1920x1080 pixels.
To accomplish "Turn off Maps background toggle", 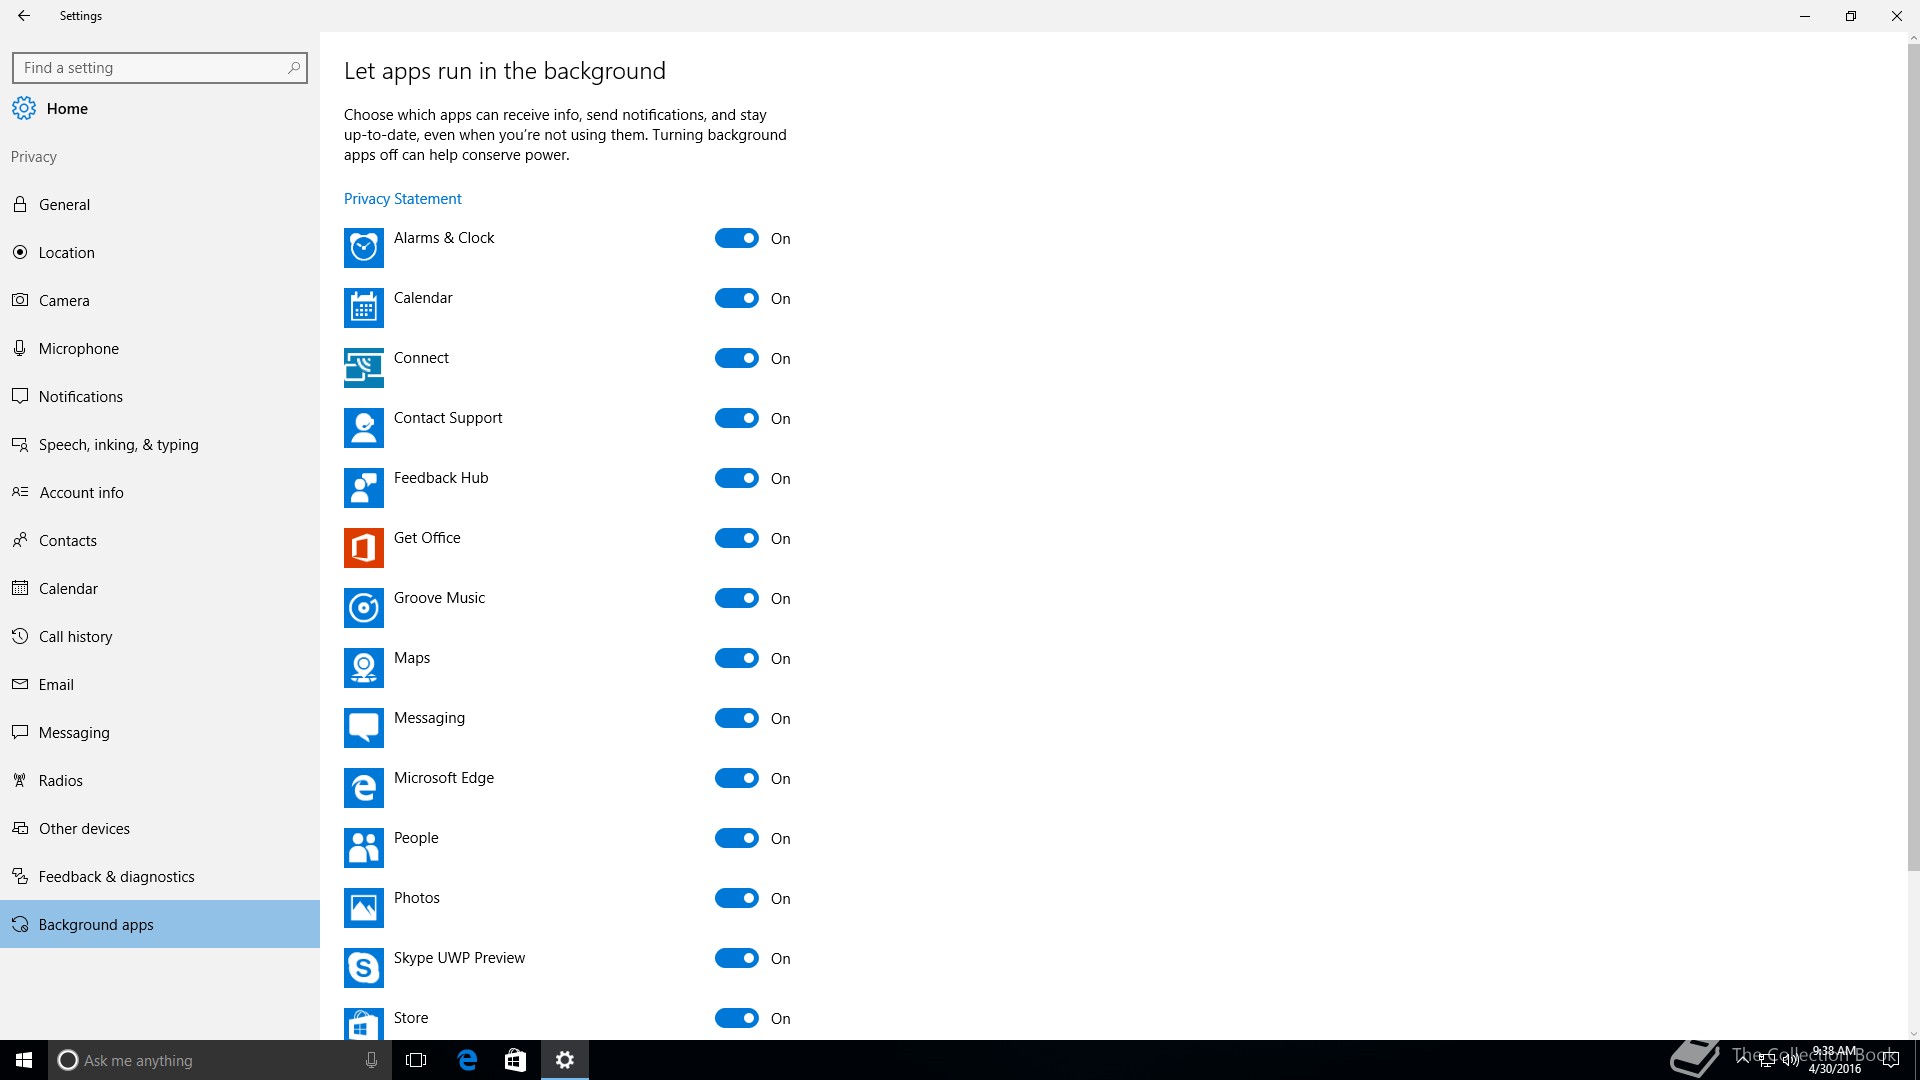I will point(737,658).
